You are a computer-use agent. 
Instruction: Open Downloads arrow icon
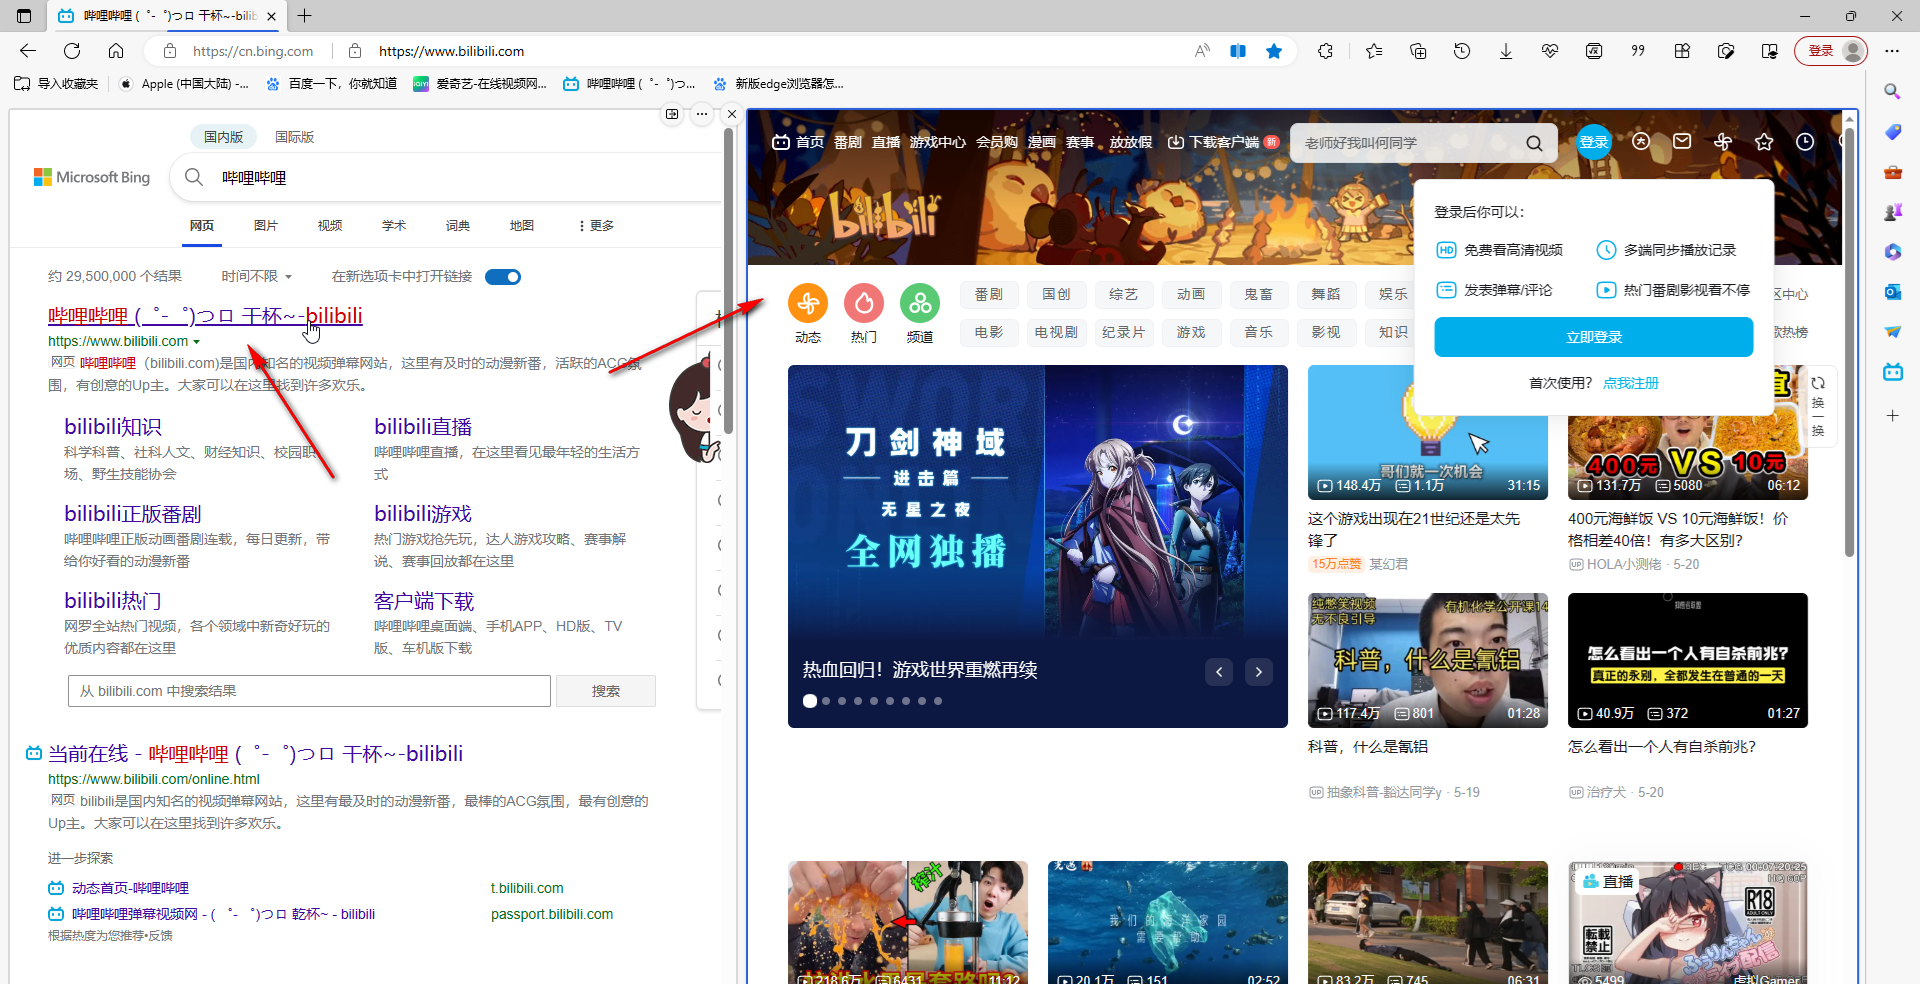[1506, 51]
